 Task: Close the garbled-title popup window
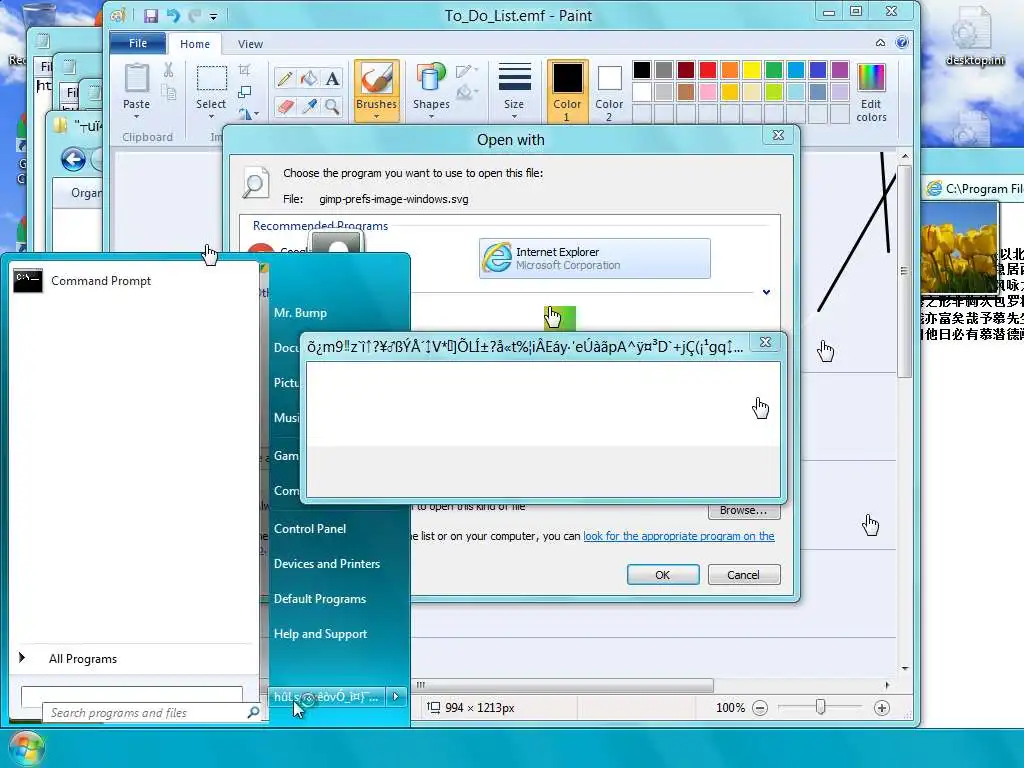(765, 342)
